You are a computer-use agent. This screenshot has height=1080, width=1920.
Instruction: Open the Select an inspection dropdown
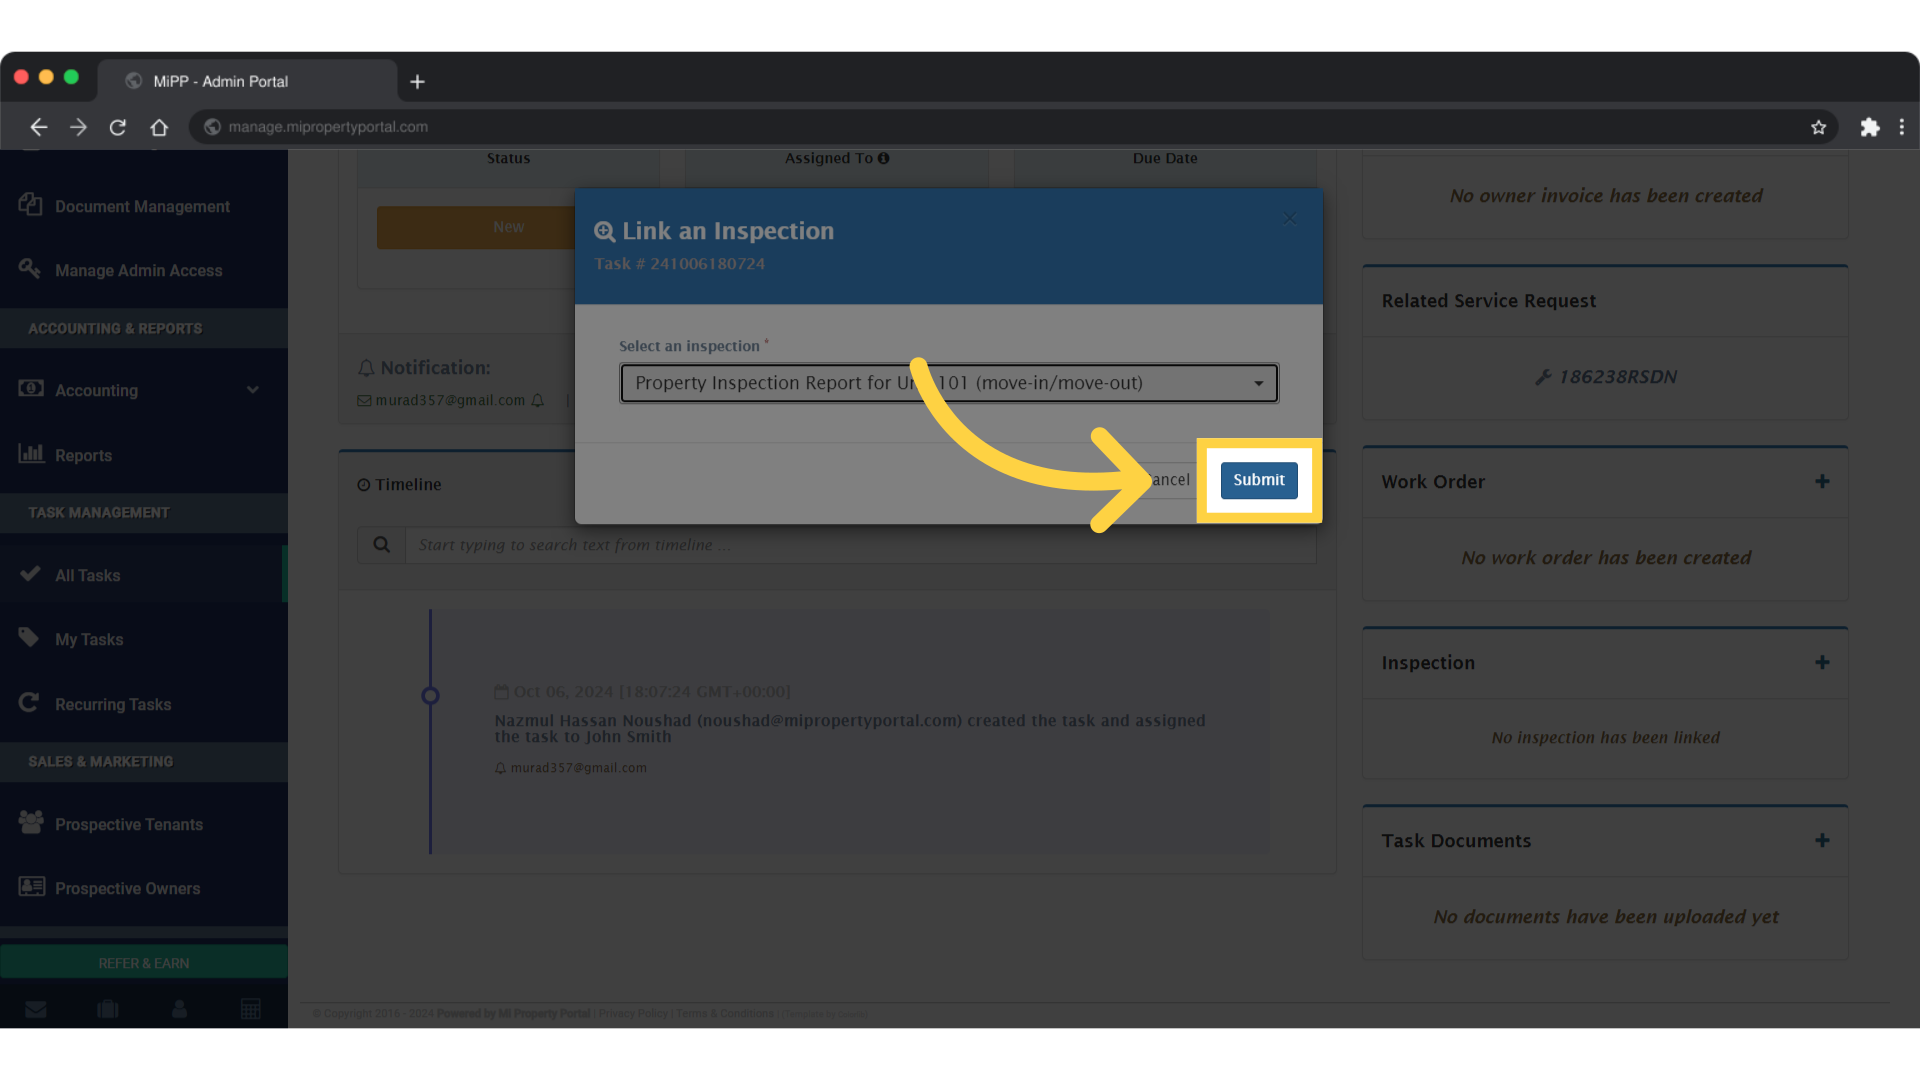pyautogui.click(x=949, y=383)
